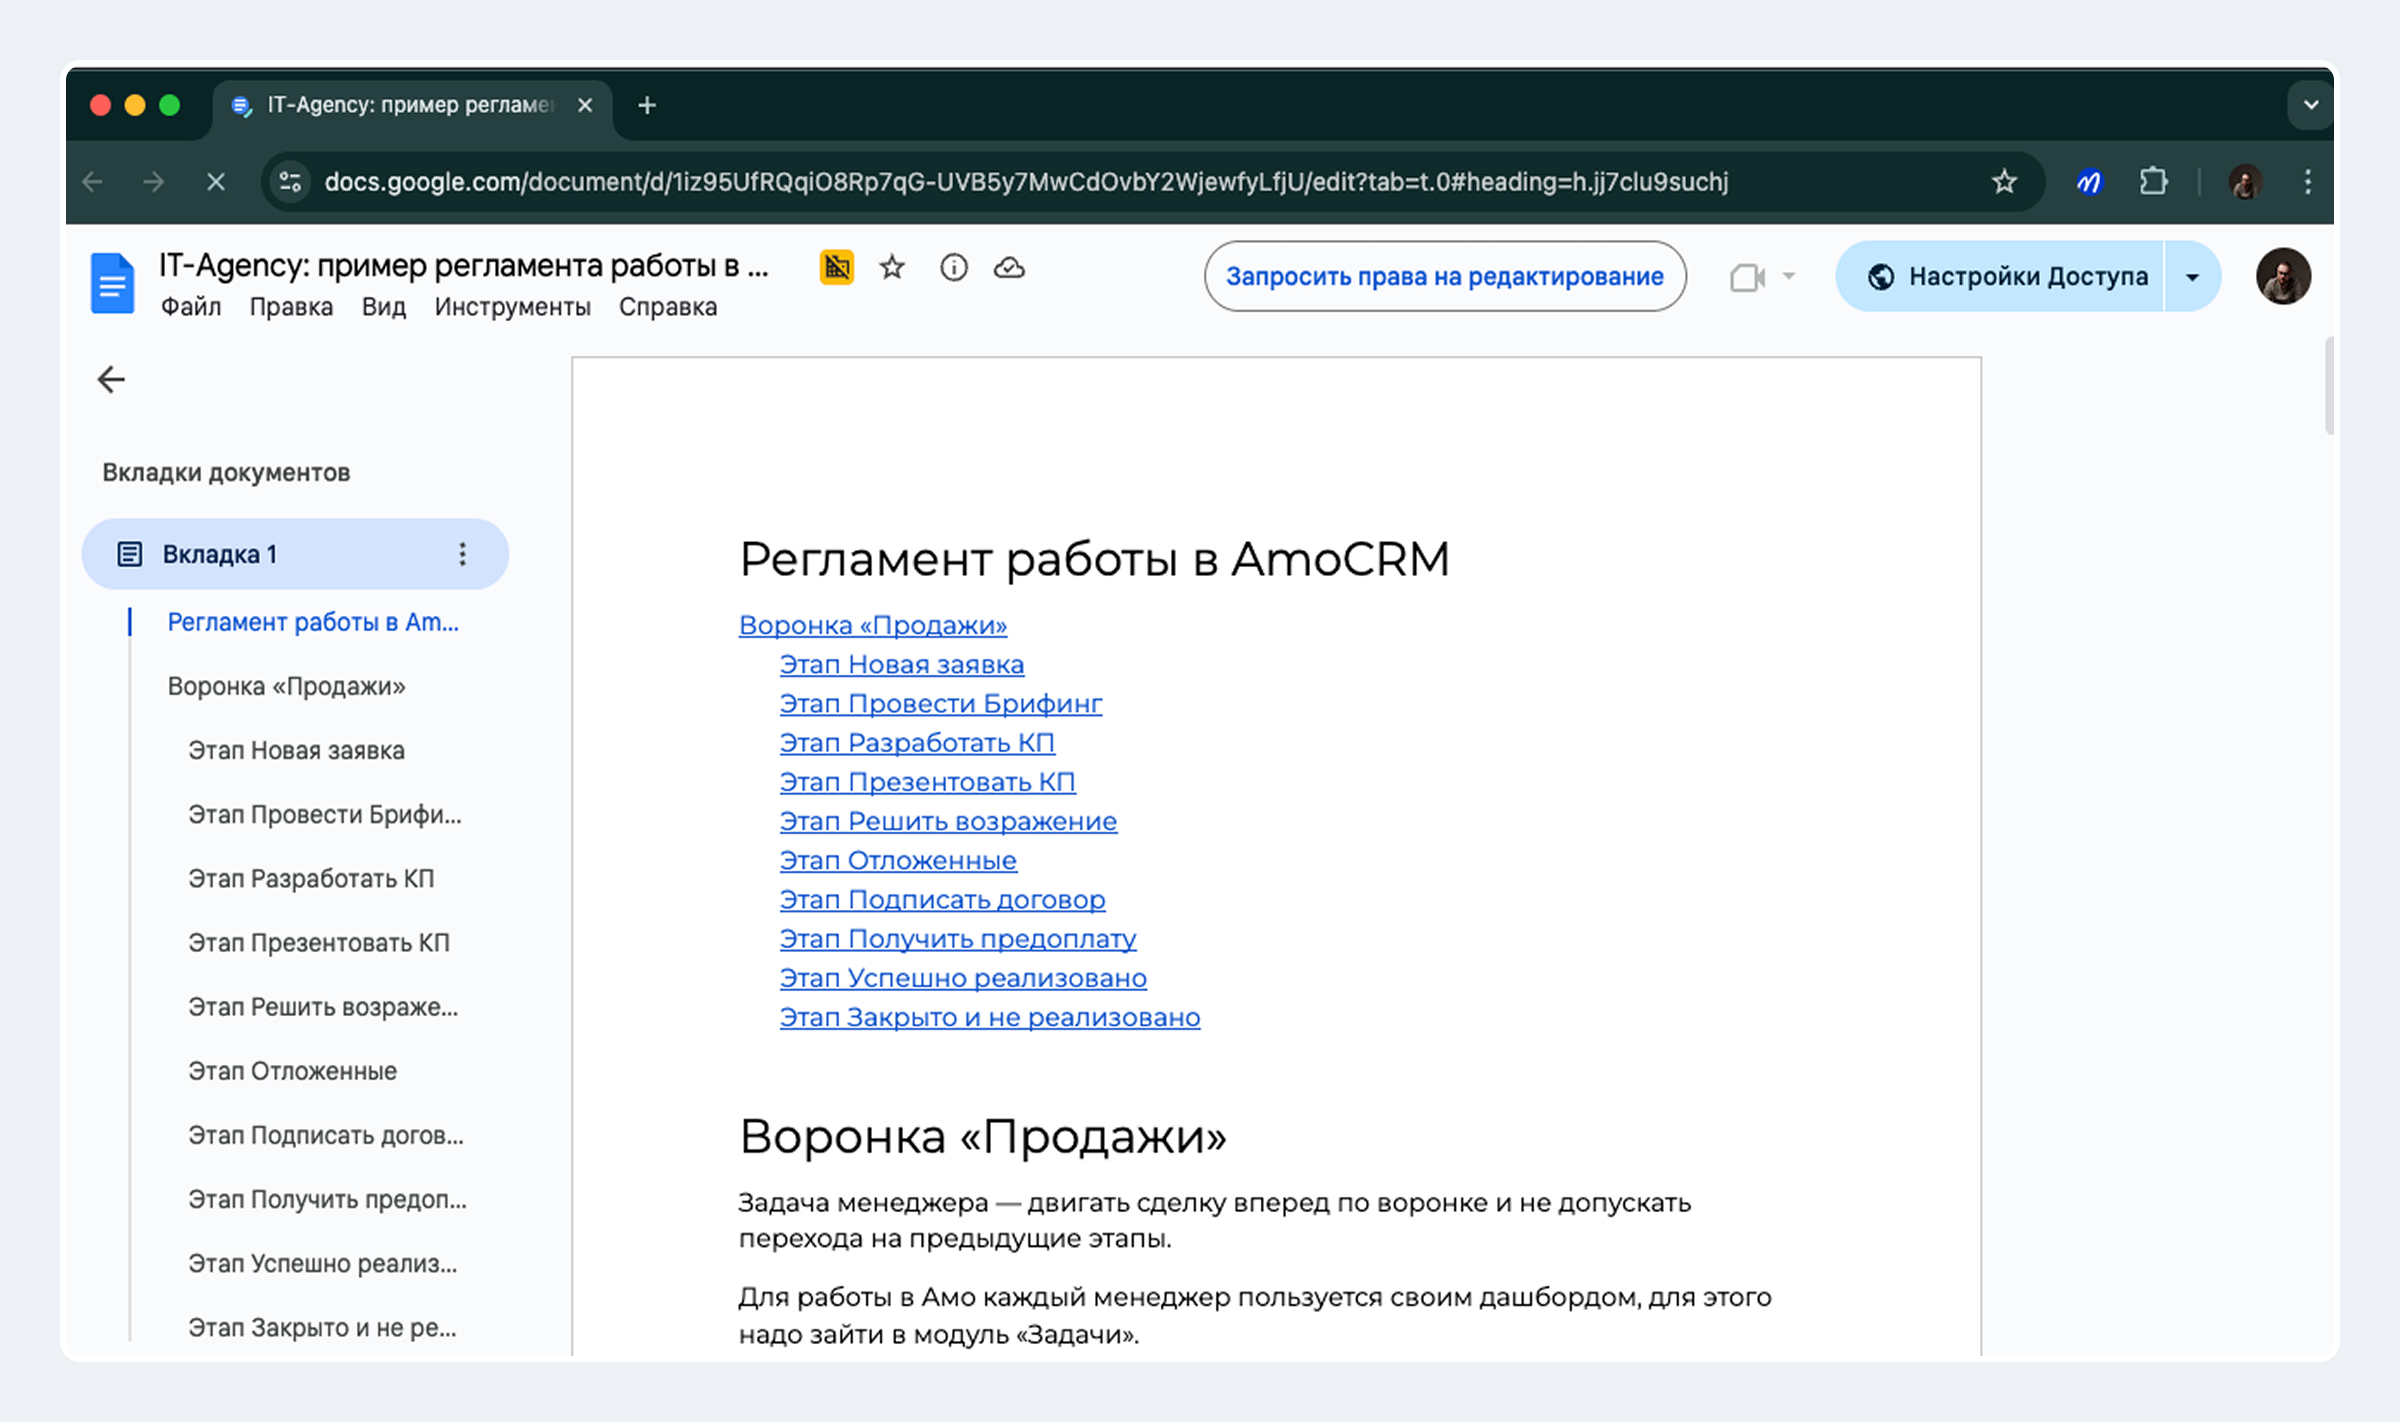The image size is (2400, 1422).
Task: Open the Правка menu
Action: click(291, 307)
